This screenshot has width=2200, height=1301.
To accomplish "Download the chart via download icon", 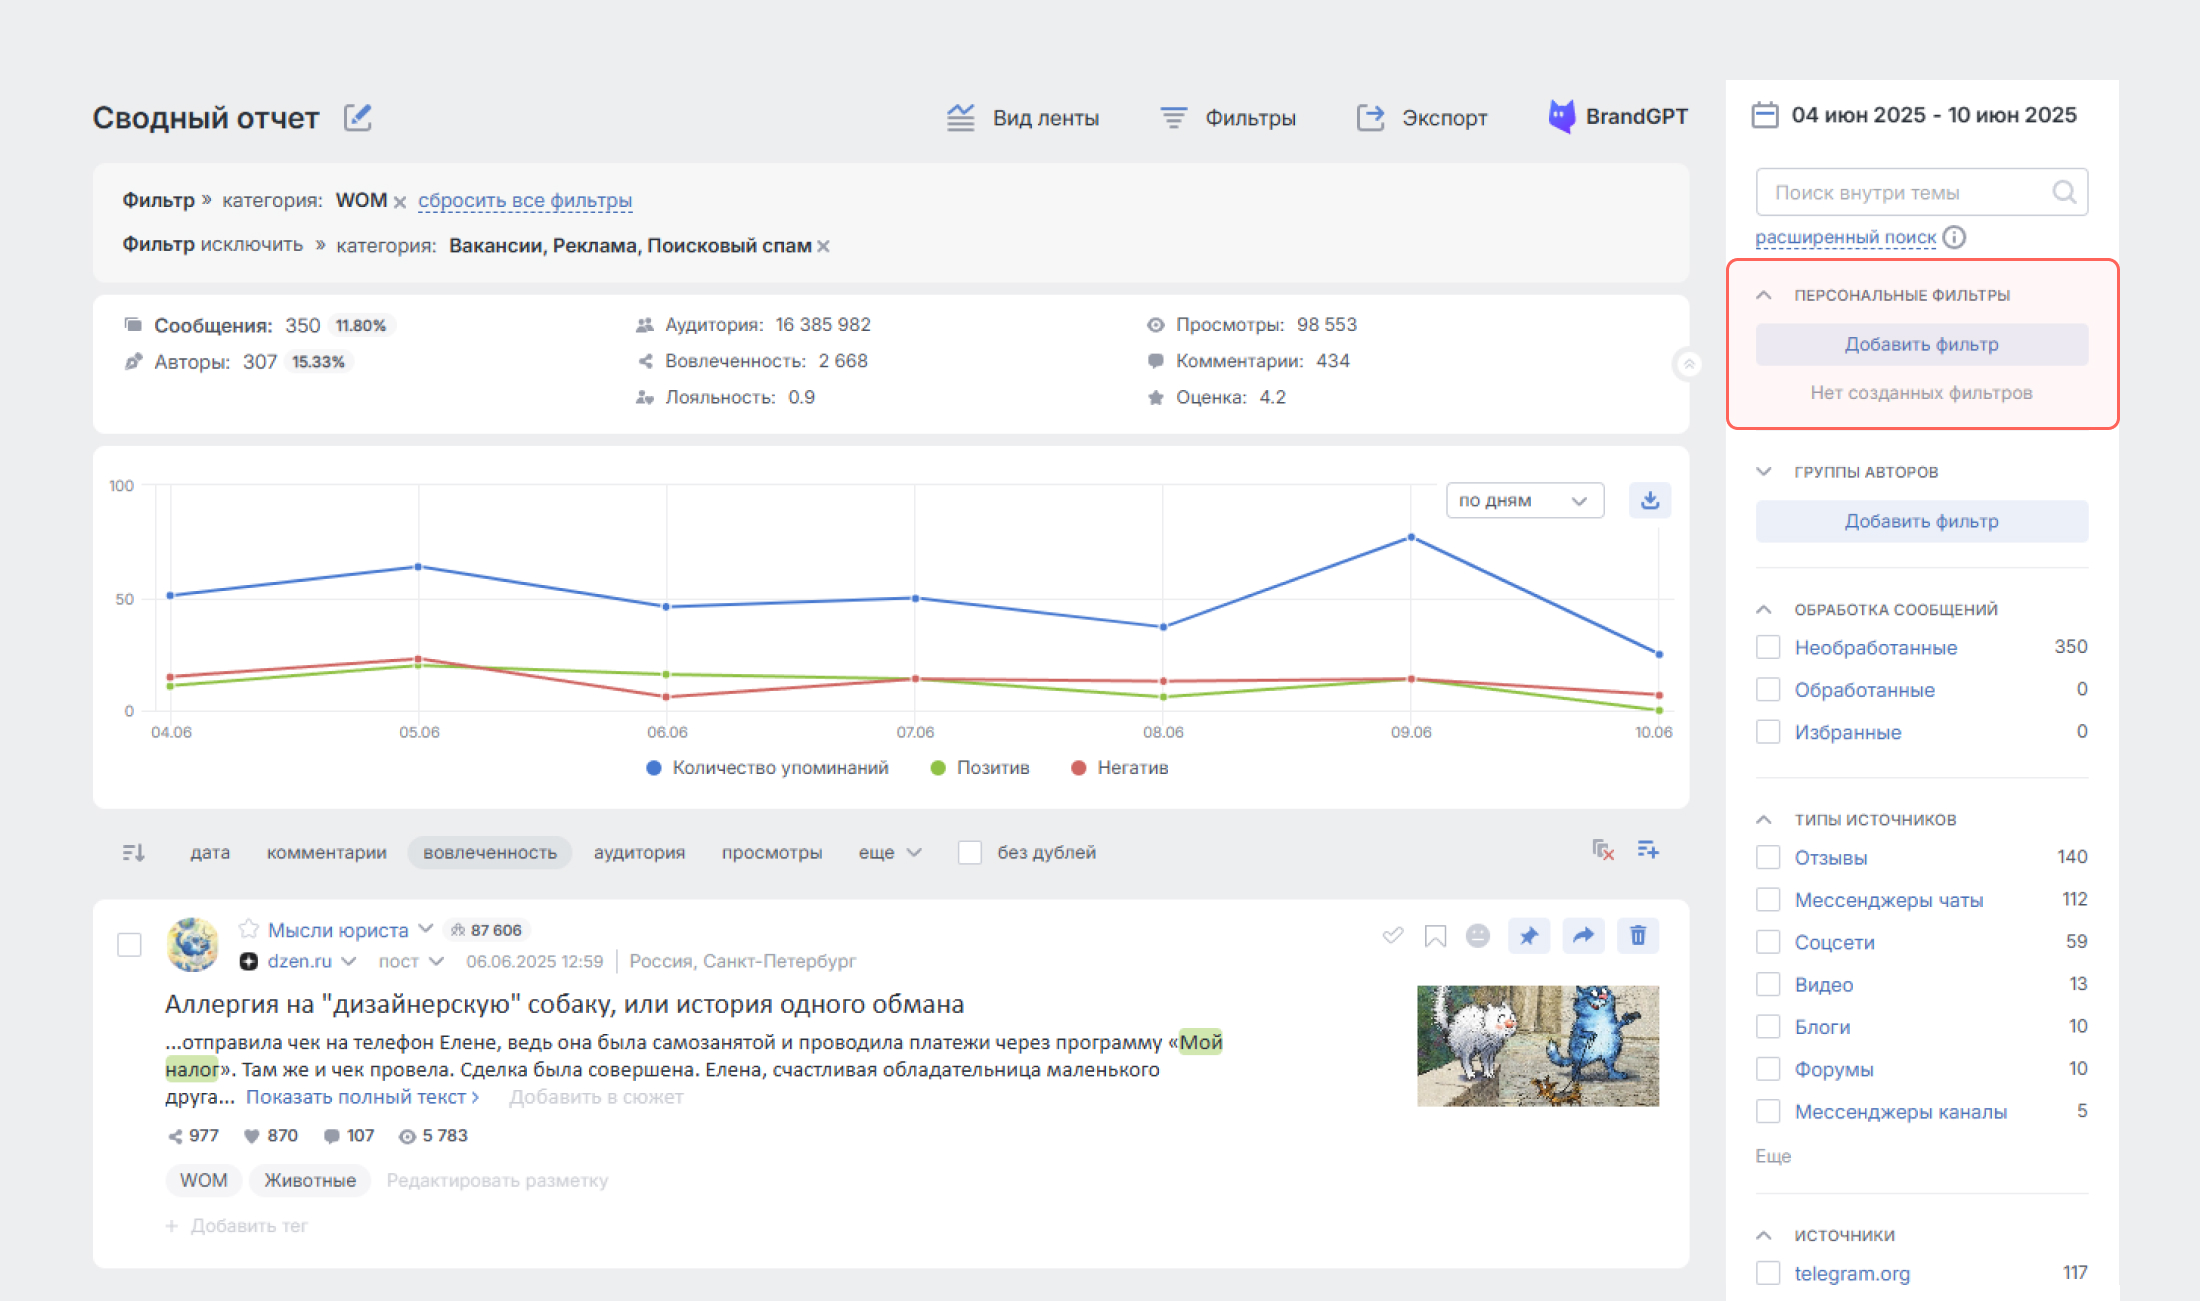I will (x=1650, y=500).
